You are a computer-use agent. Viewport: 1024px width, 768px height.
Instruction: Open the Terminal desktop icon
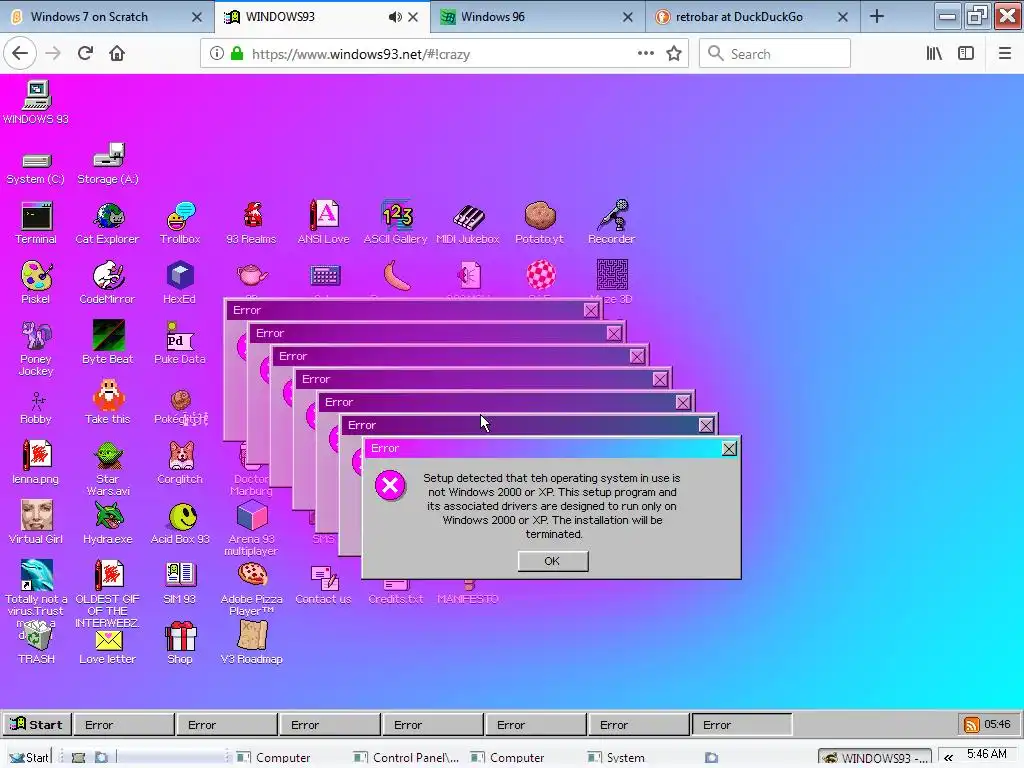click(x=36, y=223)
